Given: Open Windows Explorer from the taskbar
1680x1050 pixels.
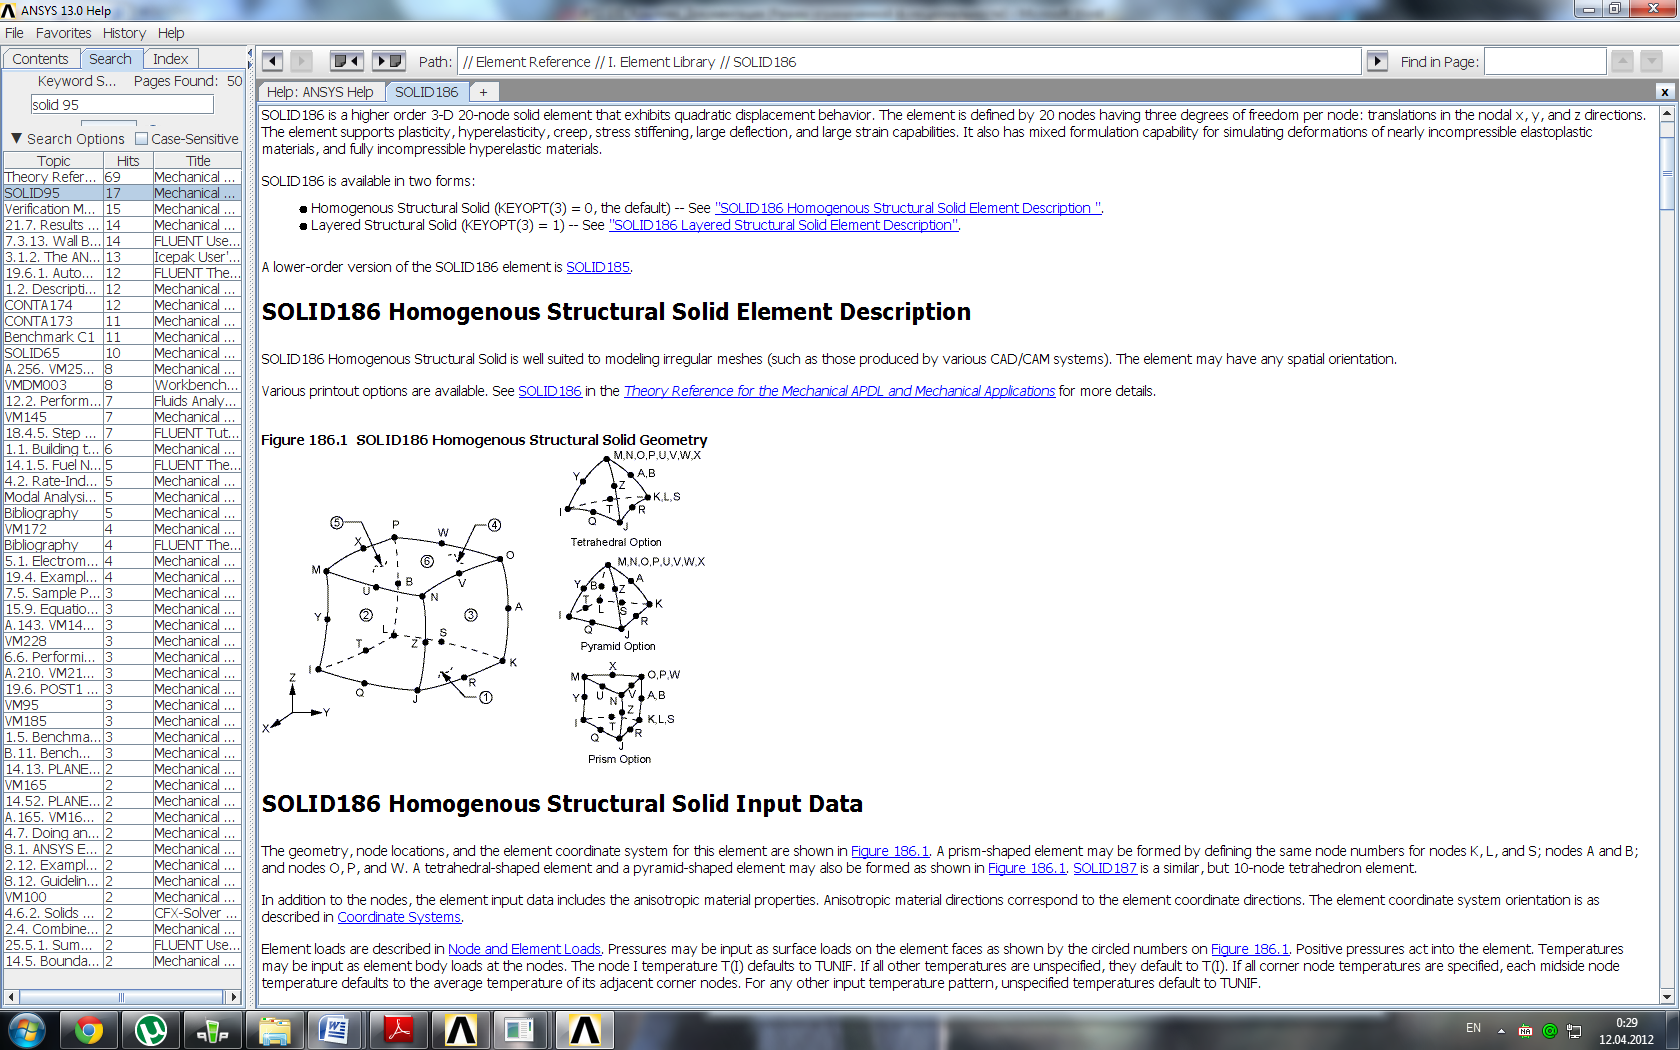Looking at the screenshot, I should [275, 1030].
